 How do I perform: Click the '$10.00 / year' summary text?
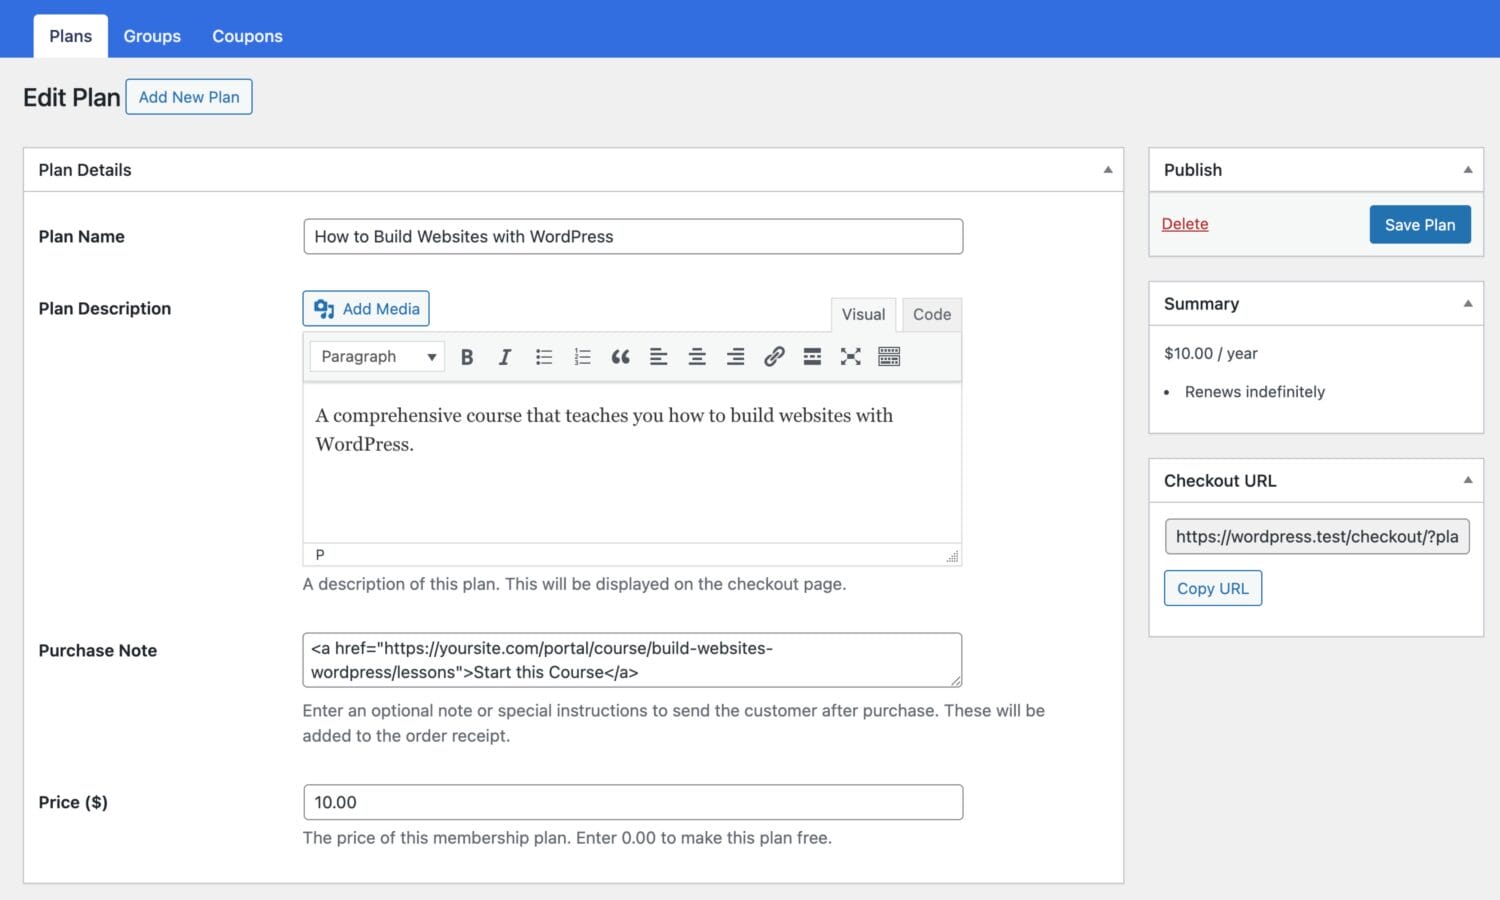point(1211,353)
